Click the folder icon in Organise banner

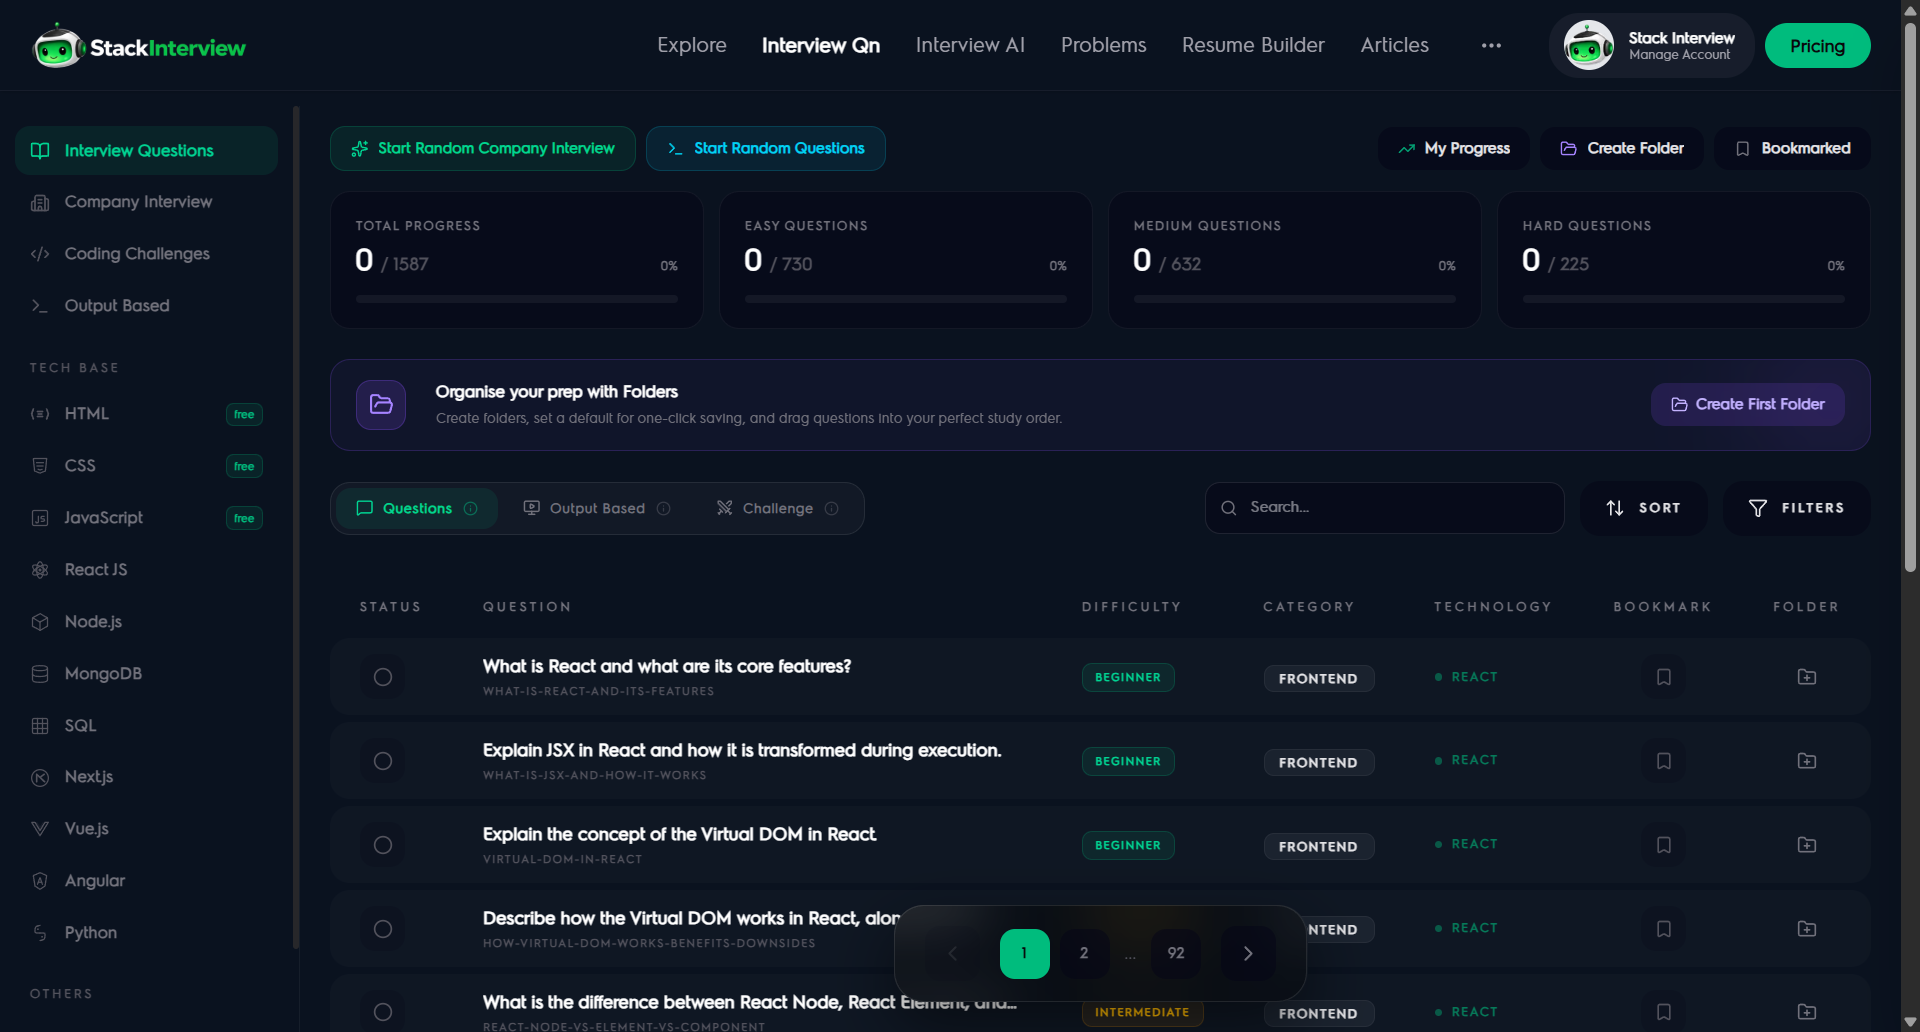(381, 404)
